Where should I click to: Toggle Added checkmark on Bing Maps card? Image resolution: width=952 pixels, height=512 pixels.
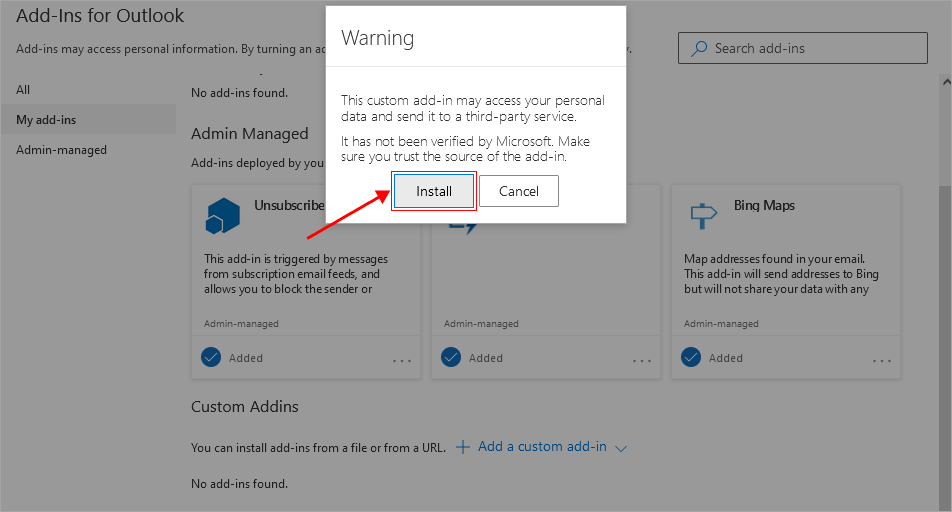pos(691,357)
